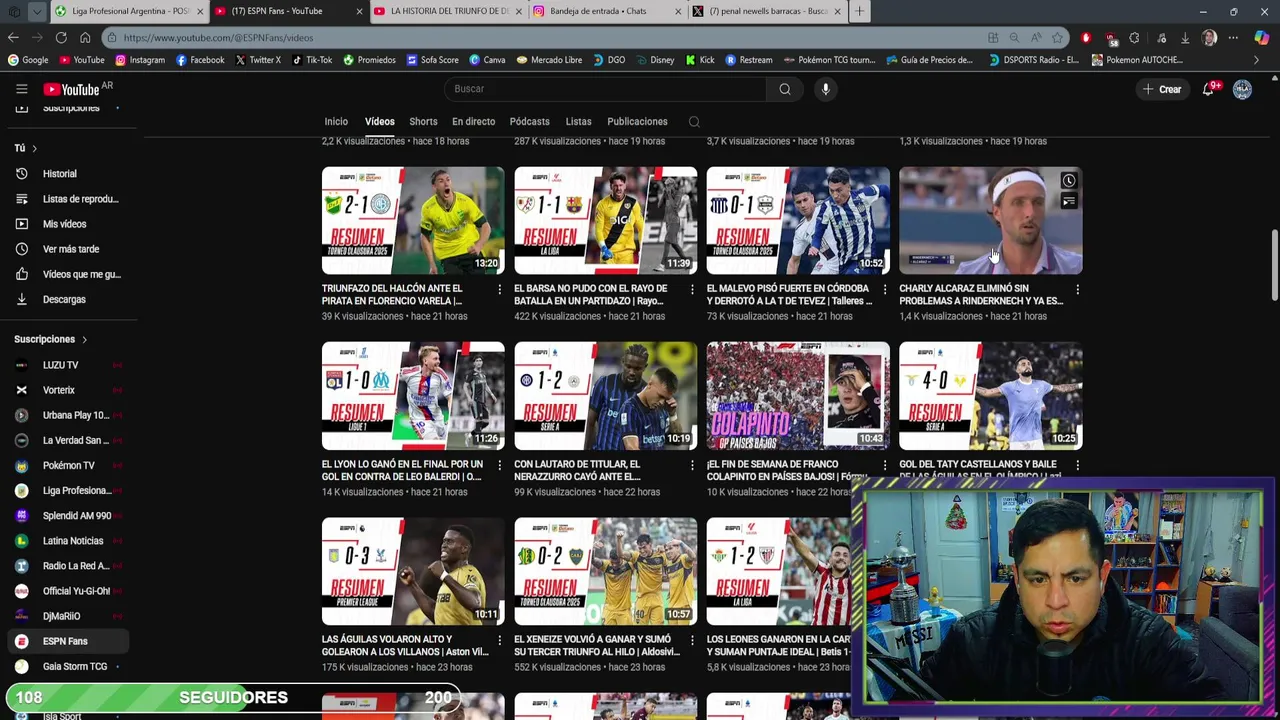Viewport: 1280px width, 720px height.
Task: Open options for Triunfazo del Halcón video
Action: pos(499,290)
